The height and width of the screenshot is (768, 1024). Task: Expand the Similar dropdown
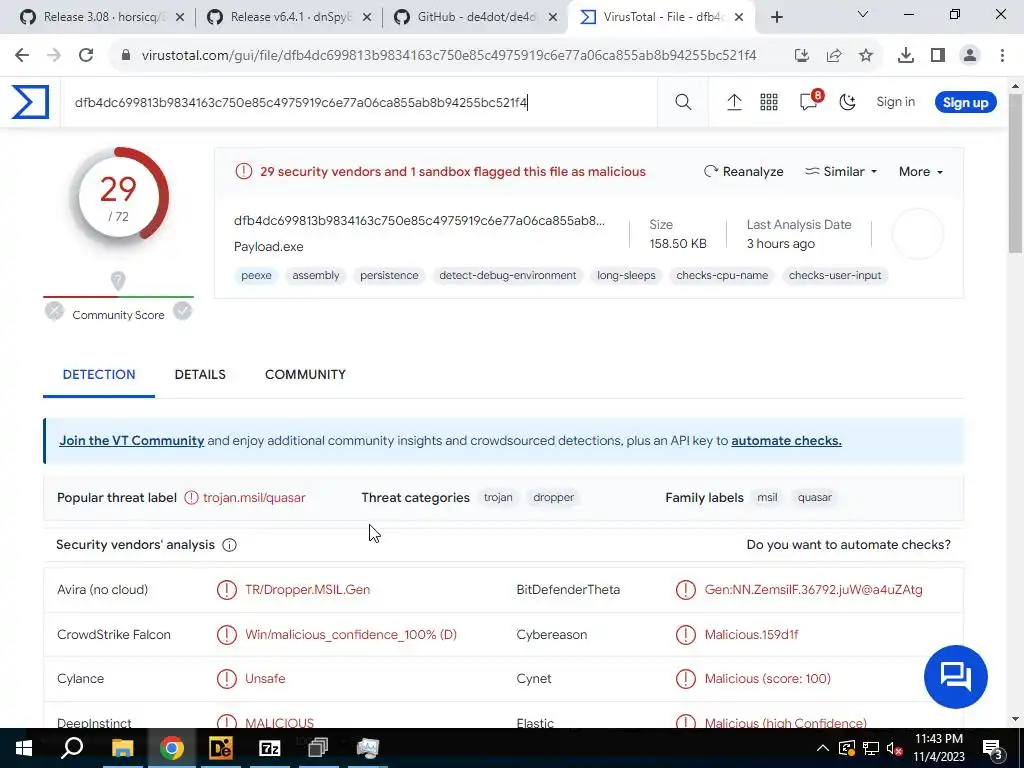840,172
